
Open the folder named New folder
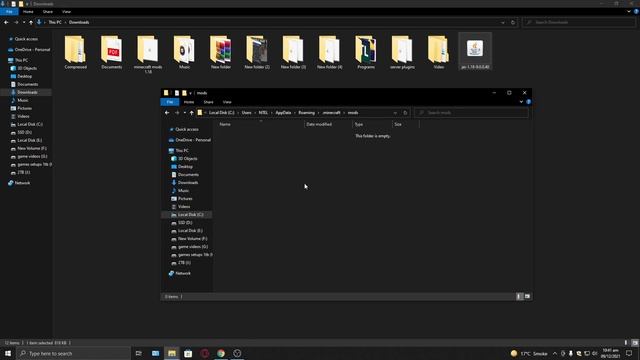point(220,52)
